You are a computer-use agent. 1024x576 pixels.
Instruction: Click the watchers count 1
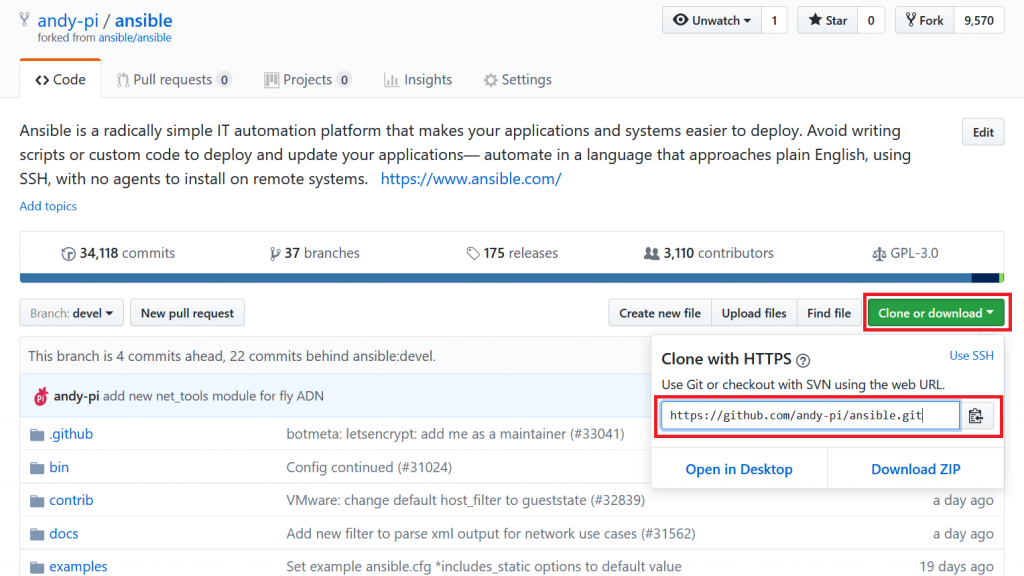(774, 20)
